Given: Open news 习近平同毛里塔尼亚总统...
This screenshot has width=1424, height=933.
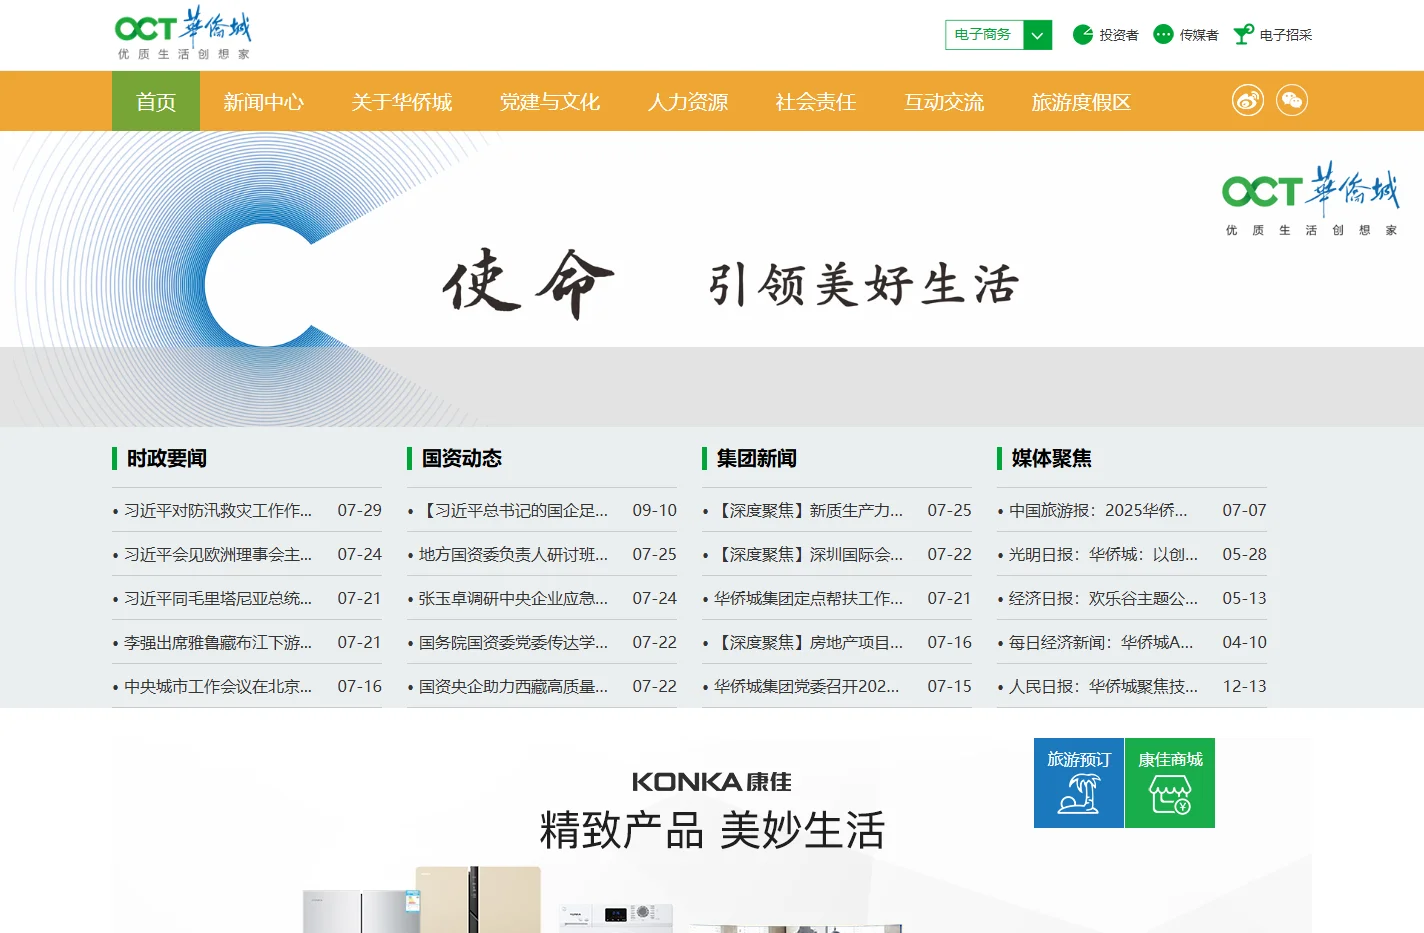Looking at the screenshot, I should [x=218, y=598].
